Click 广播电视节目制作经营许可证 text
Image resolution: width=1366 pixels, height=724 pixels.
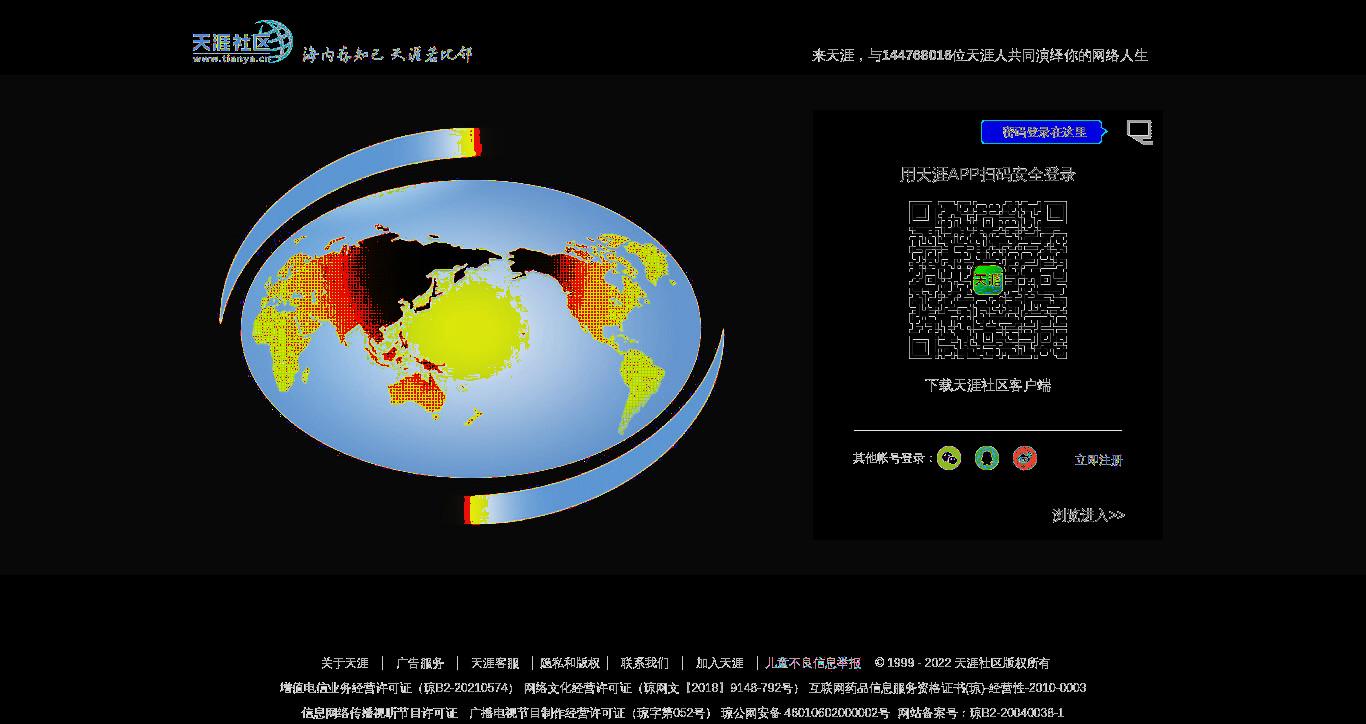click(590, 713)
